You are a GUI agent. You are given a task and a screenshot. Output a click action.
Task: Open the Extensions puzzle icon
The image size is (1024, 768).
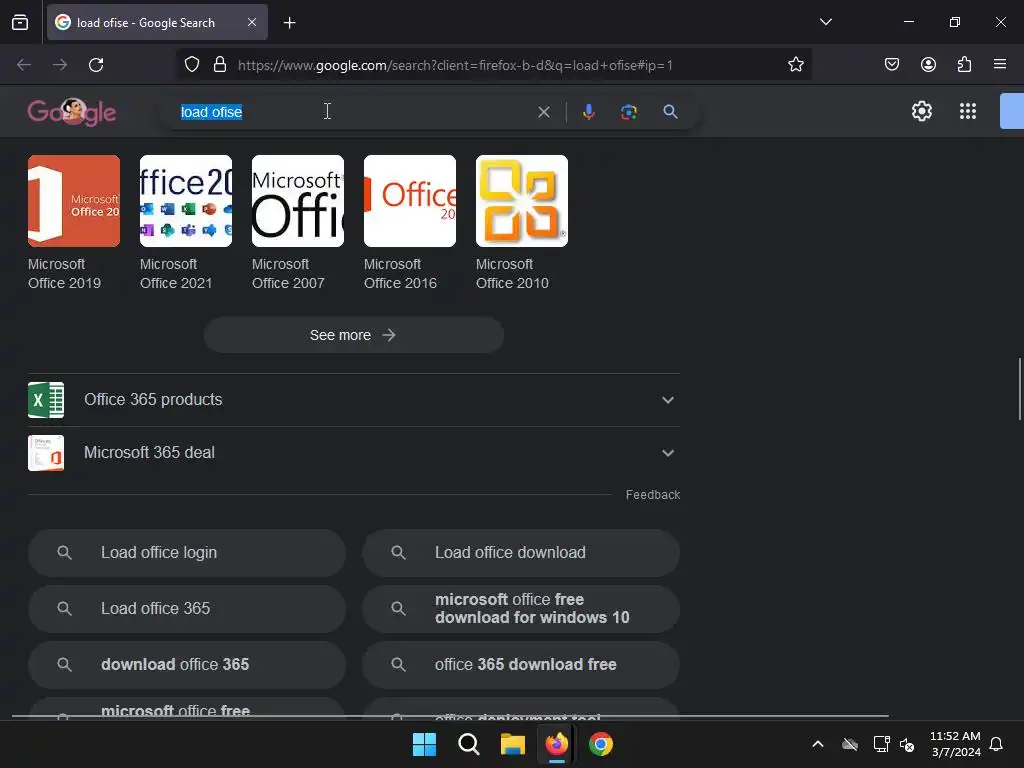click(x=964, y=64)
